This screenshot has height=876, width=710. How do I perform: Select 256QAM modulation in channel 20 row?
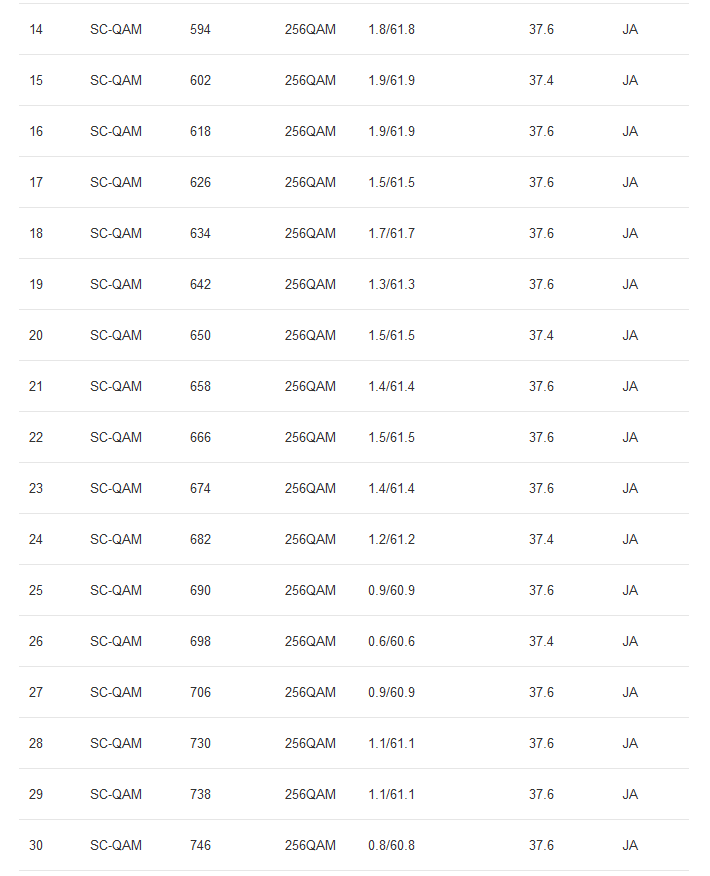tap(310, 336)
